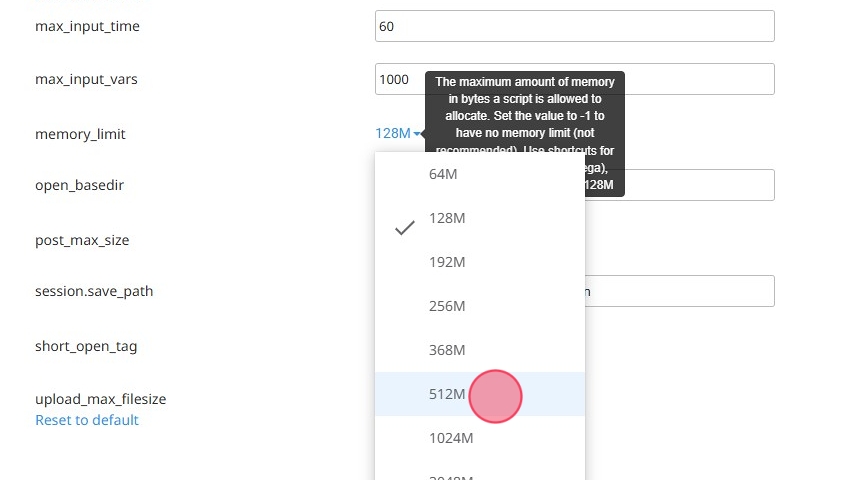Select the 1024M memory option

tap(450, 438)
